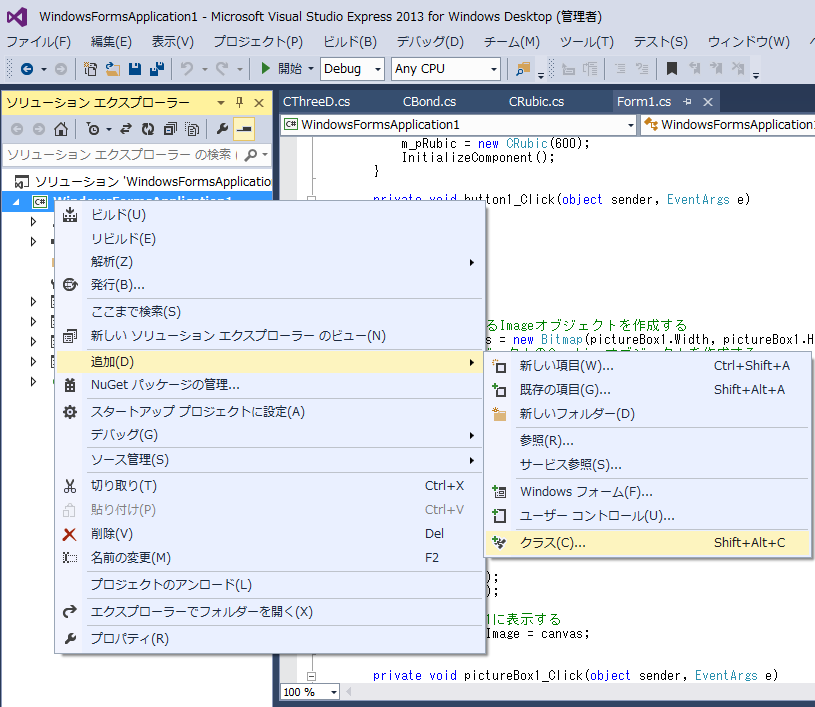Open the デバッグ(D) menu in menu bar

[430, 42]
